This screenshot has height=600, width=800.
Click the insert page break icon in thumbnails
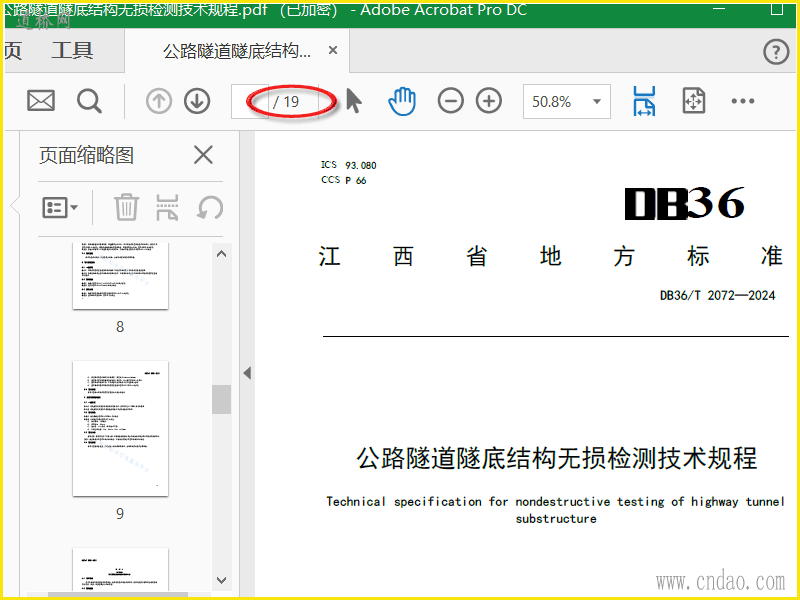(x=167, y=207)
